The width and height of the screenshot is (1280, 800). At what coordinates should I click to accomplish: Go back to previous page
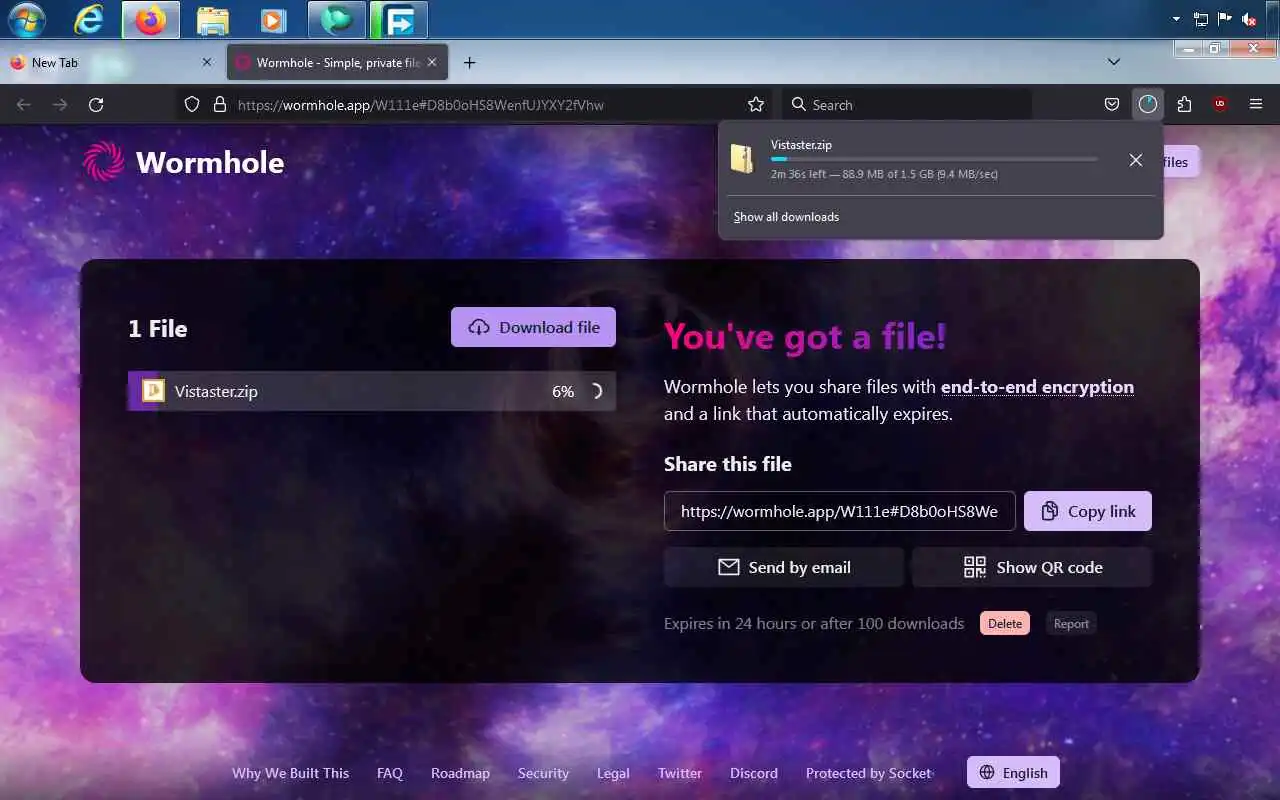(x=24, y=104)
